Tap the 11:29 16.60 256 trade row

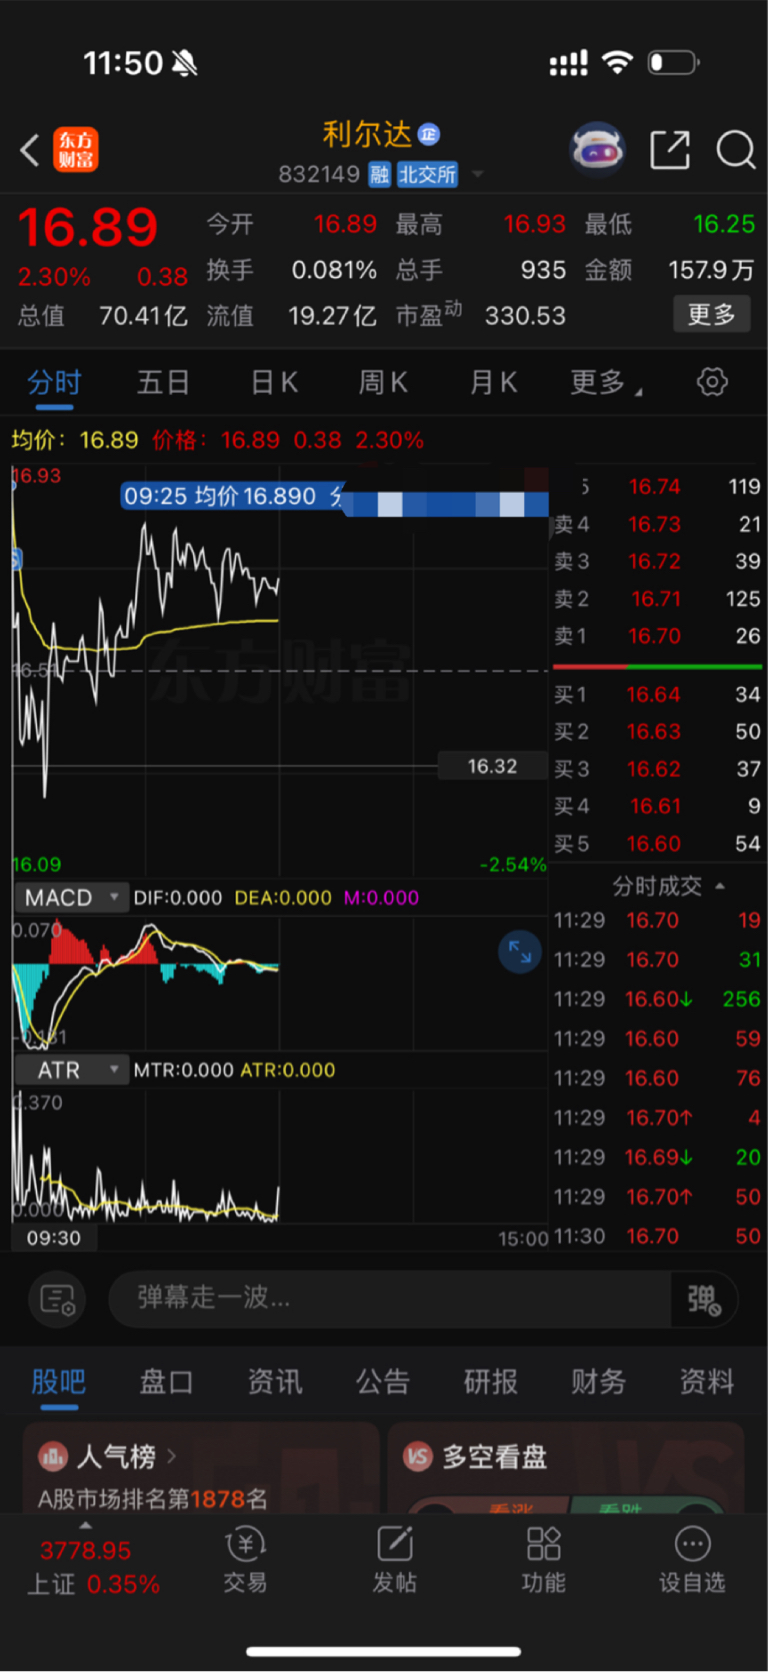click(x=657, y=999)
